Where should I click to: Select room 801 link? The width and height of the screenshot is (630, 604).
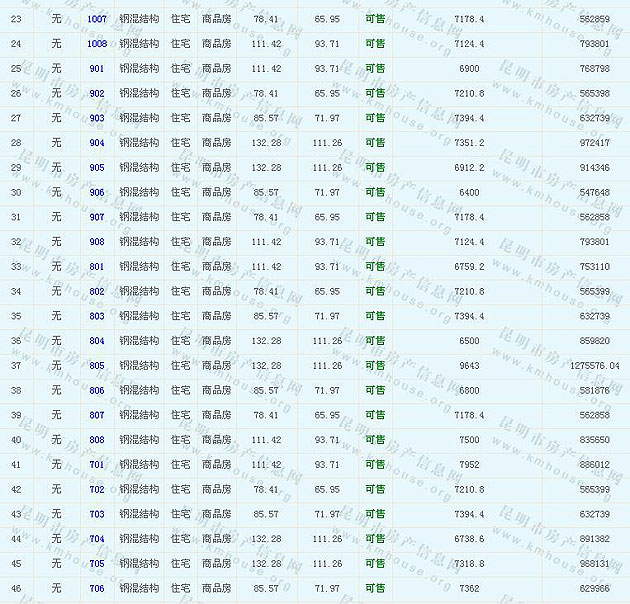pyautogui.click(x=97, y=267)
